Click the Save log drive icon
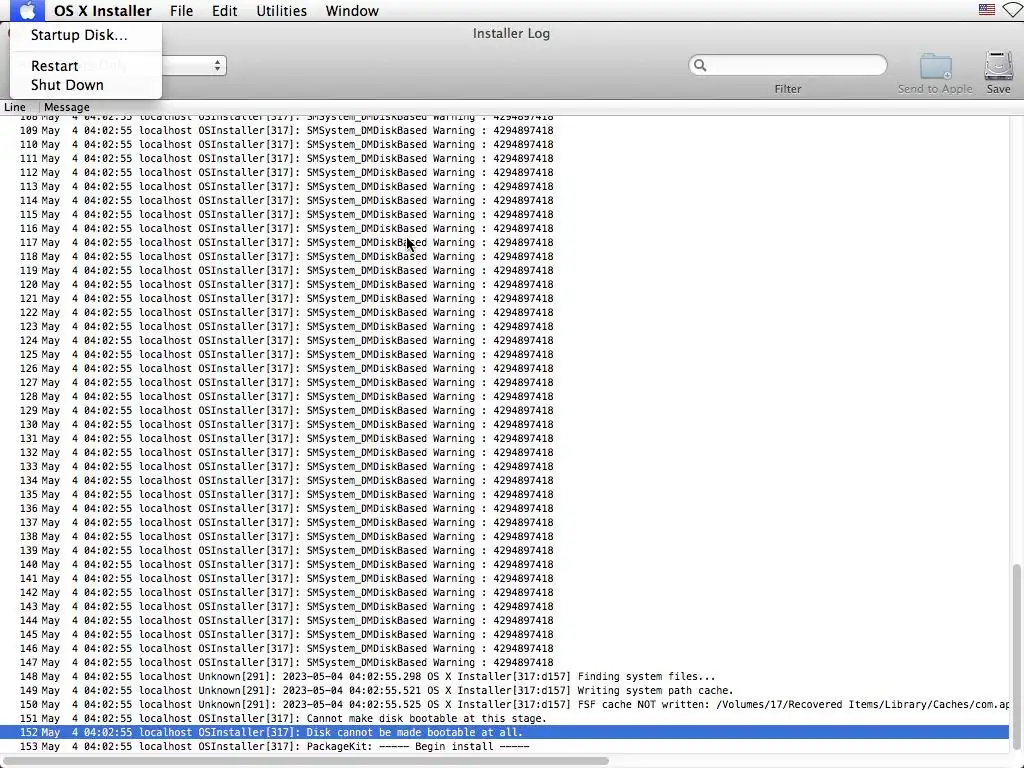The width and height of the screenshot is (1024, 768). coord(999,66)
